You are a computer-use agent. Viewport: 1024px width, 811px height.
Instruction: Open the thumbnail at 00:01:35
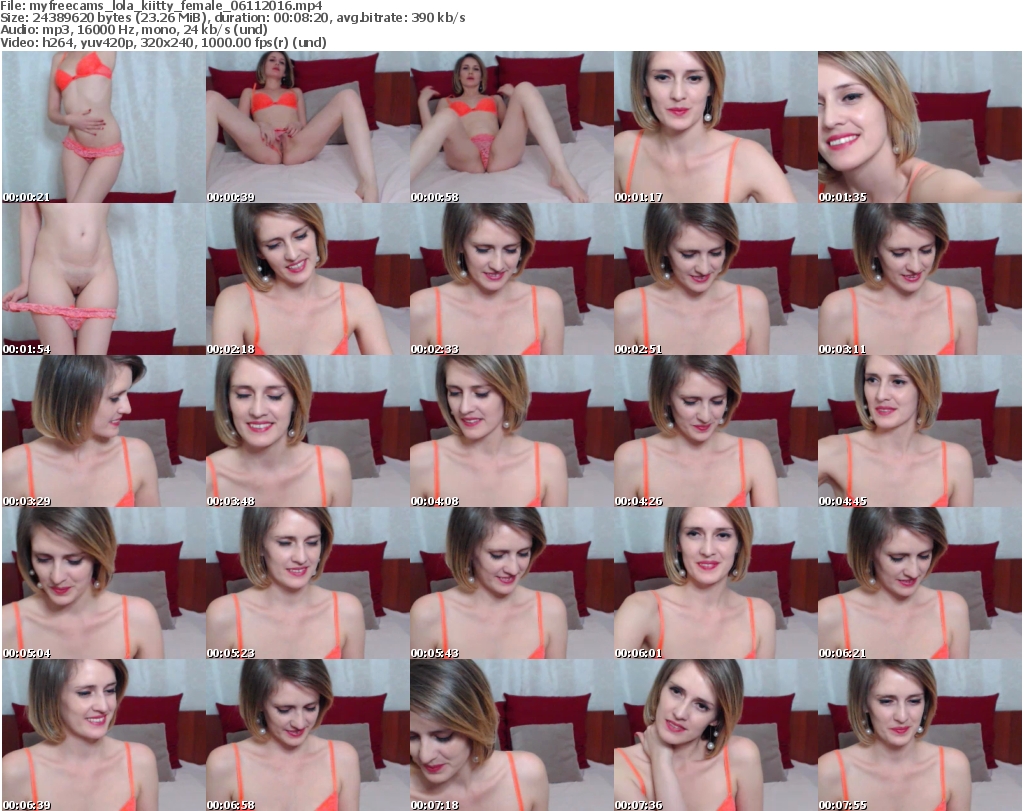(x=919, y=127)
